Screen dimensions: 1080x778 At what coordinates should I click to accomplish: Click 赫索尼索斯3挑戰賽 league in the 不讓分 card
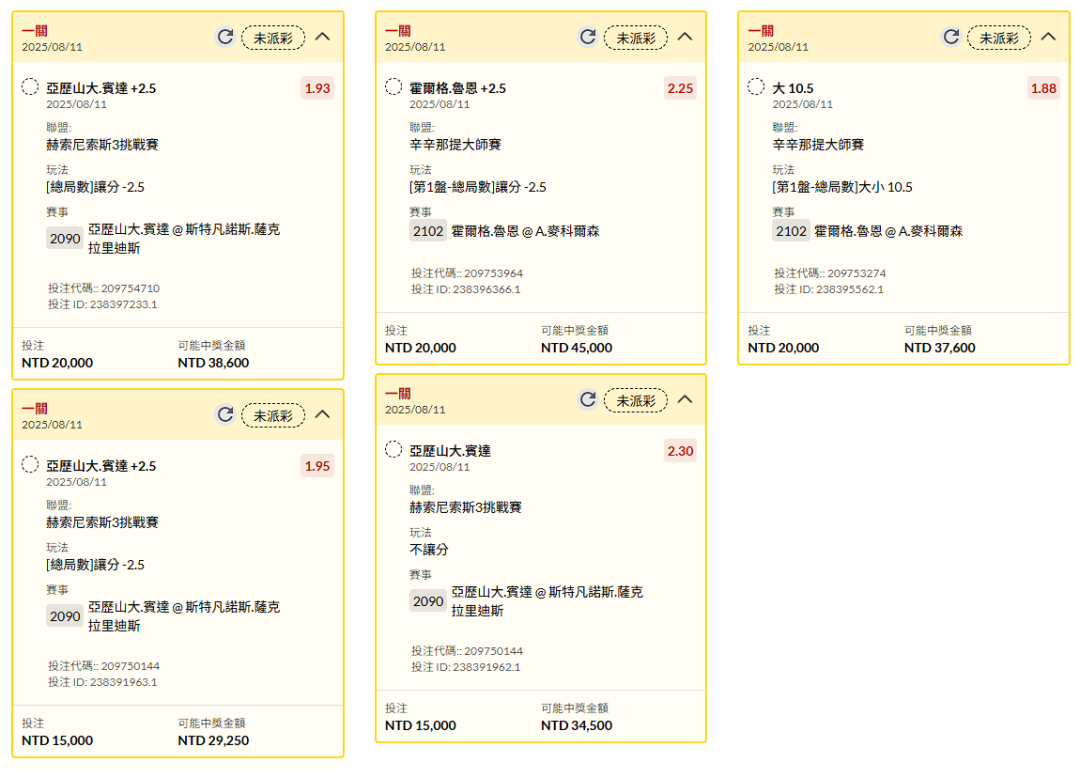pos(465,507)
